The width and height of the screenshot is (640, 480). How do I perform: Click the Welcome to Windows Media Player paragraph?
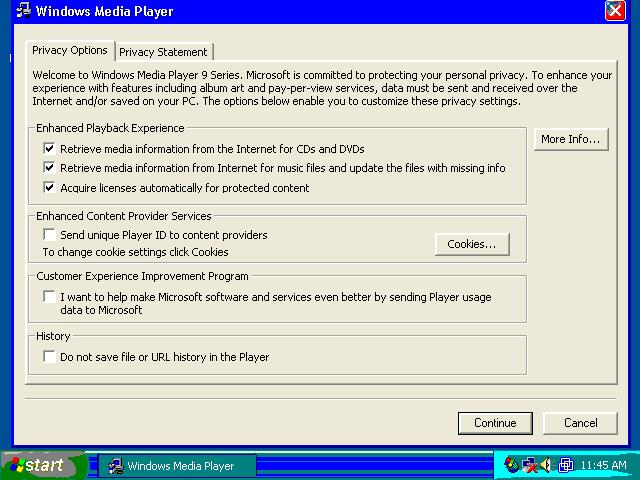[x=322, y=88]
